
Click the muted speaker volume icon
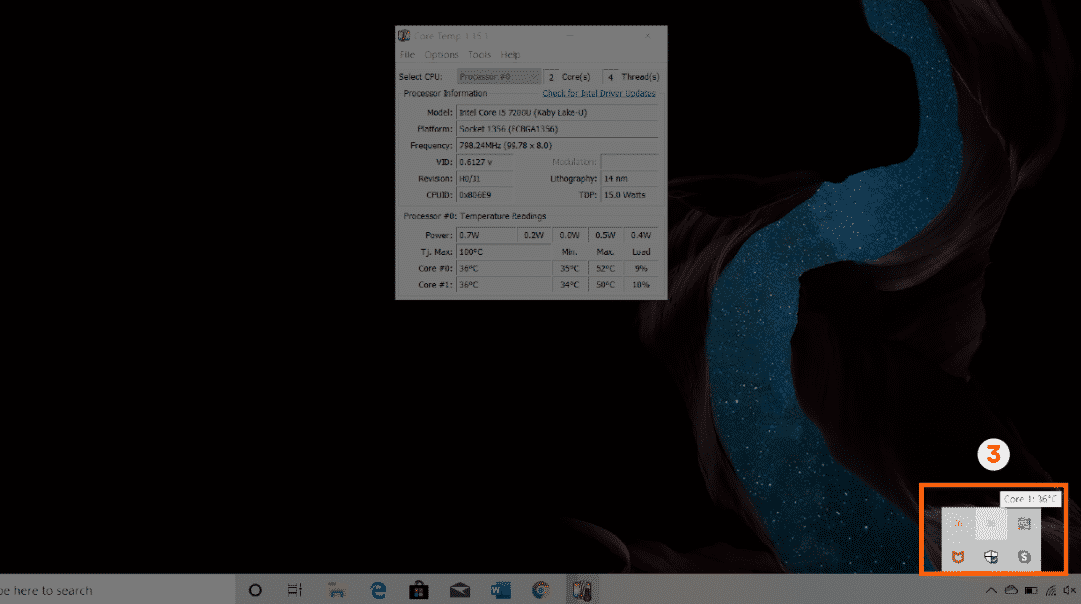tap(1069, 590)
